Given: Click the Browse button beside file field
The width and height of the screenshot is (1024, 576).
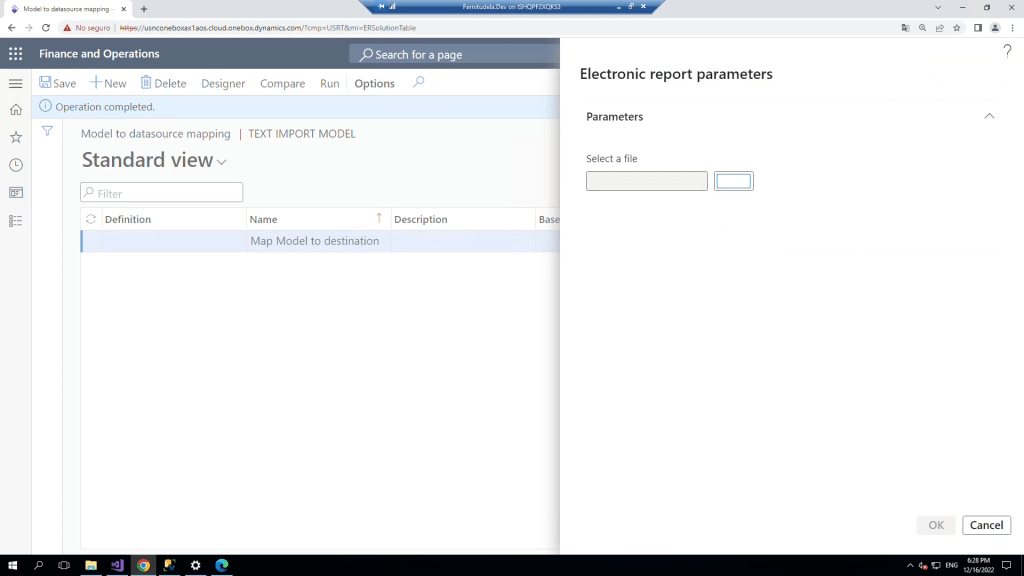Looking at the screenshot, I should [733, 181].
